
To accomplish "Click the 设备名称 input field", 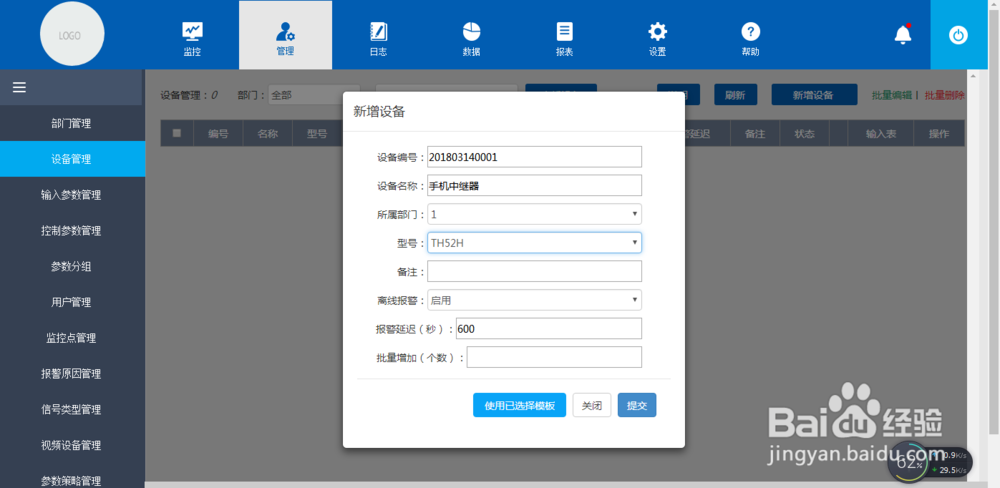I will pyautogui.click(x=534, y=186).
